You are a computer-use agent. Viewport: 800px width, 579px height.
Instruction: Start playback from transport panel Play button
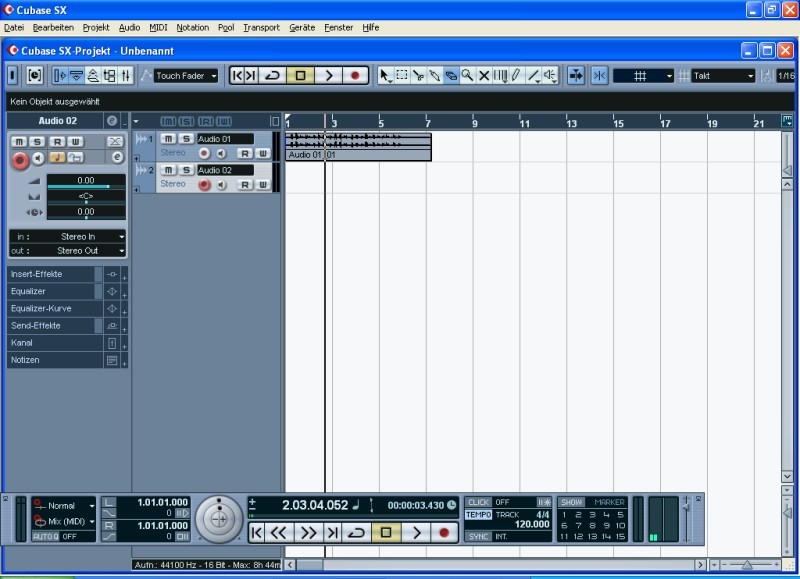[x=417, y=533]
